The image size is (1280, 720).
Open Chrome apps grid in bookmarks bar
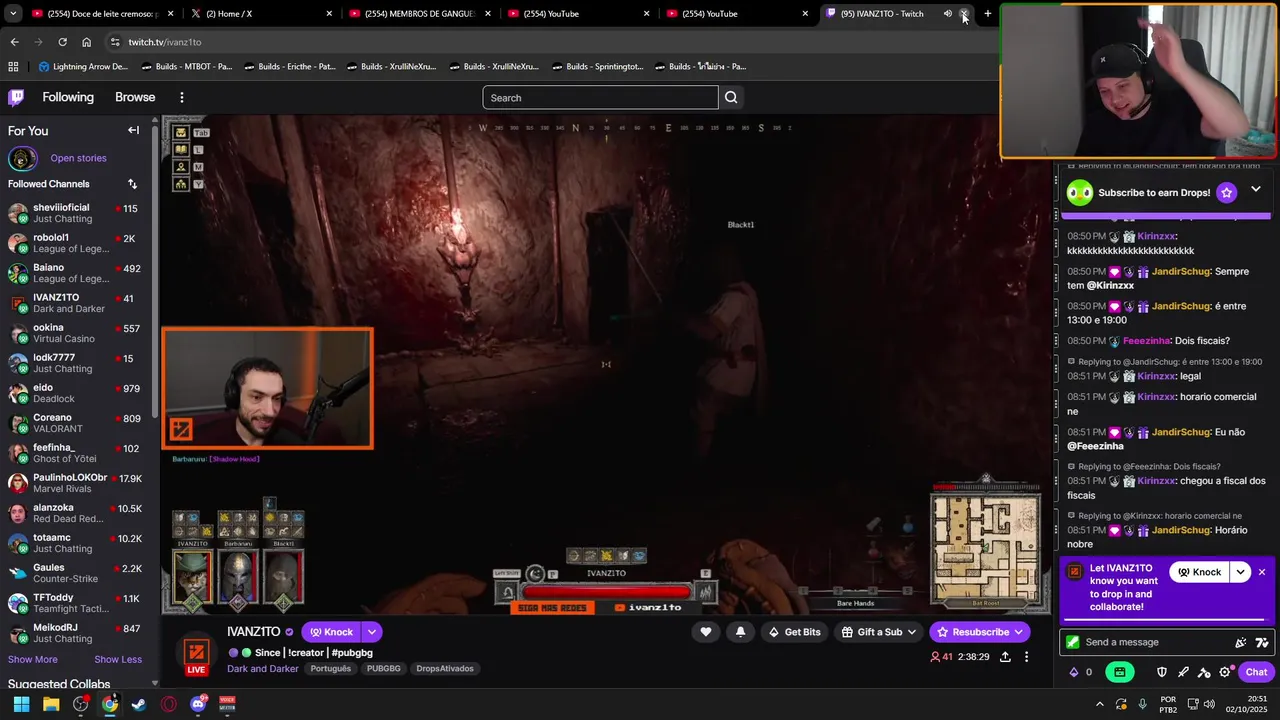click(x=13, y=66)
